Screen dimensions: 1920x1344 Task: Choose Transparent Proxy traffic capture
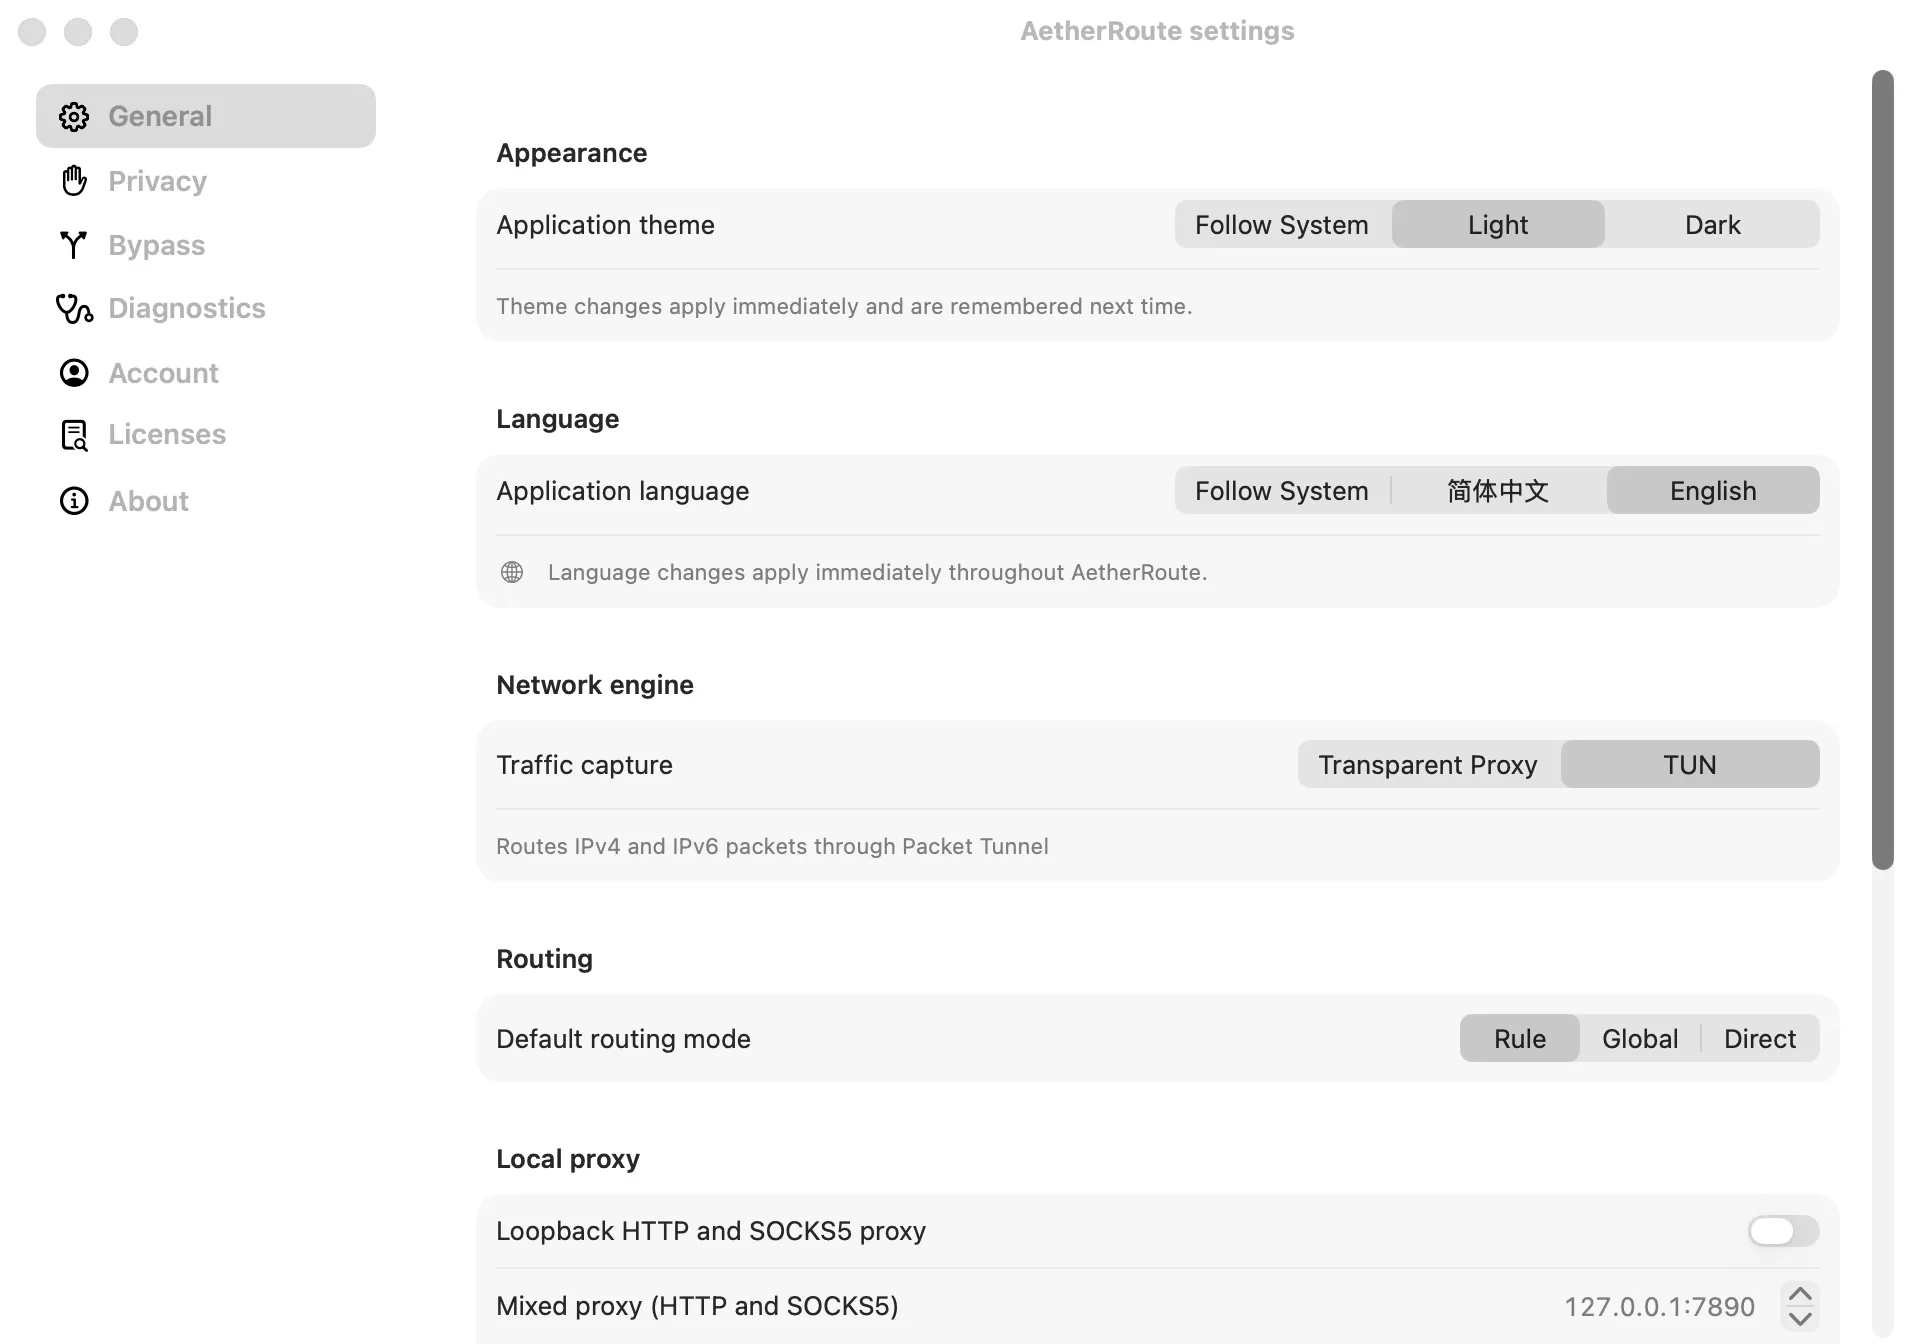1428,765
